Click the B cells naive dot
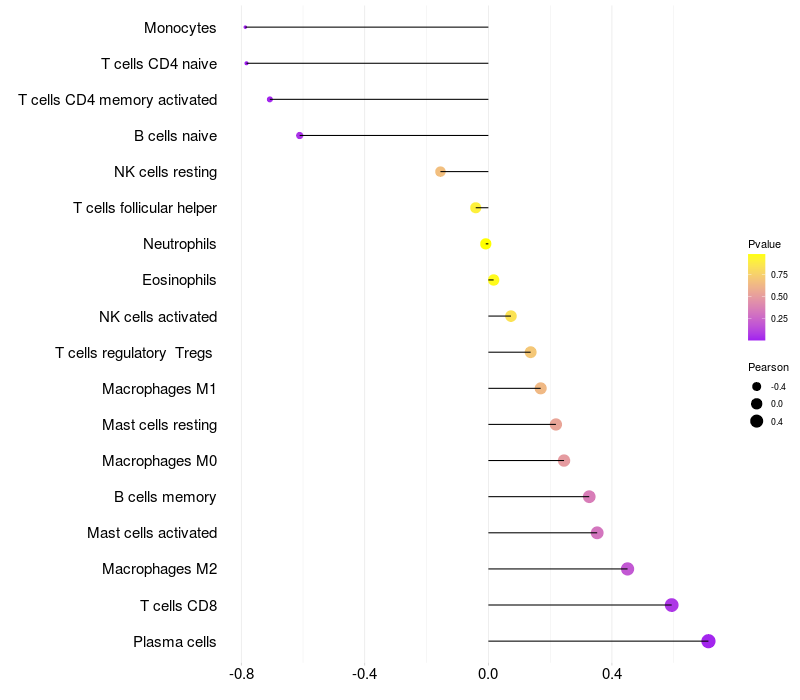 tap(299, 135)
